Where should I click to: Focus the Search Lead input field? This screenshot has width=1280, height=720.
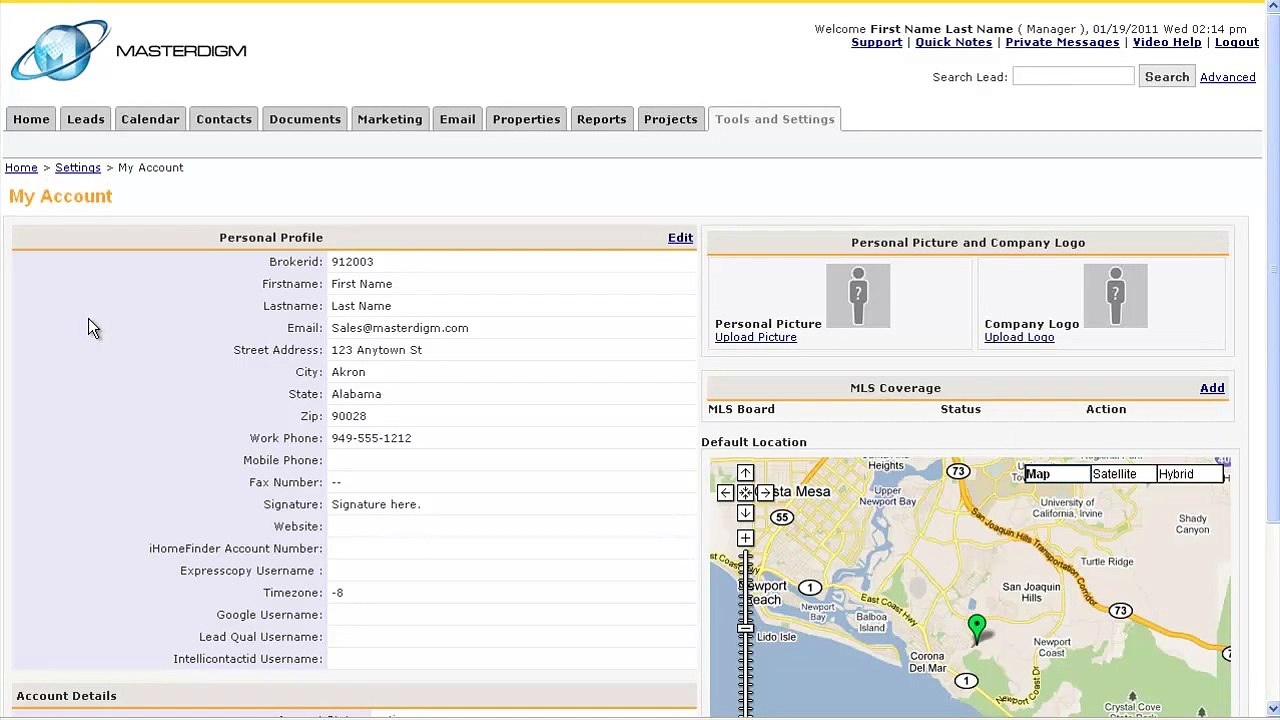[x=1073, y=76]
